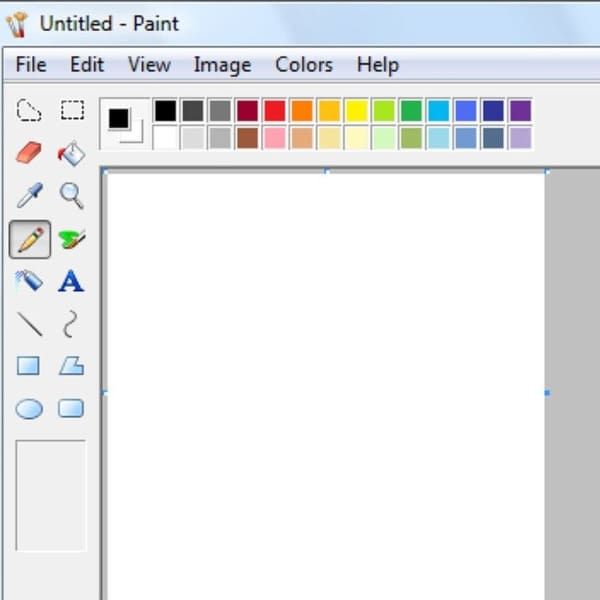Click inside the white drawing canvas
This screenshot has height=600, width=600.
pos(325,386)
